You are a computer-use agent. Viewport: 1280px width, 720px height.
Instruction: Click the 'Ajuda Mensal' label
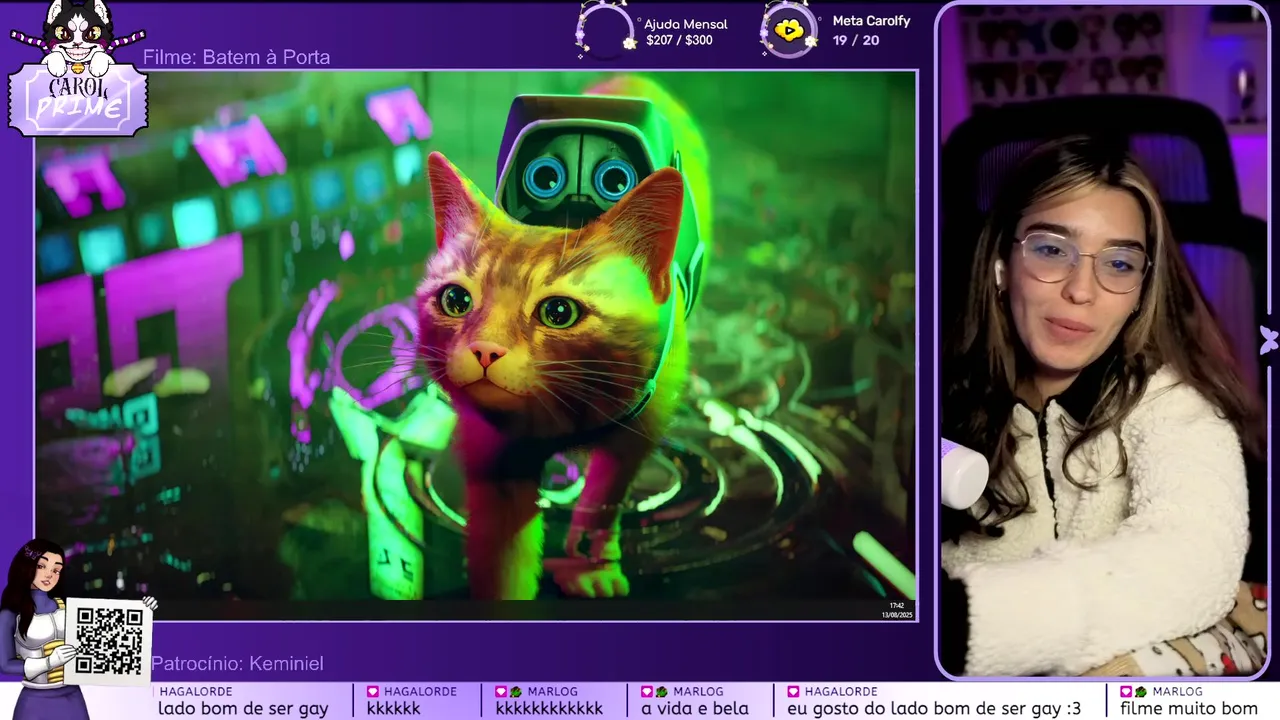click(x=686, y=24)
